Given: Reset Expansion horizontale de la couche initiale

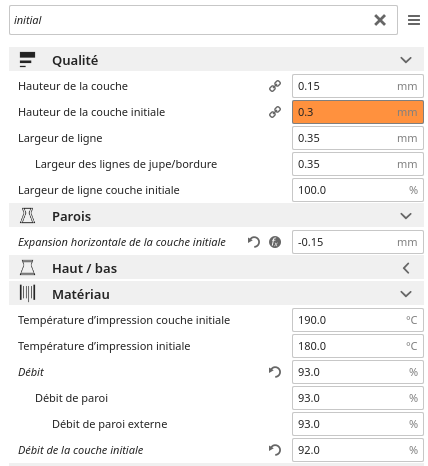Looking at the screenshot, I should pyautogui.click(x=254, y=242).
